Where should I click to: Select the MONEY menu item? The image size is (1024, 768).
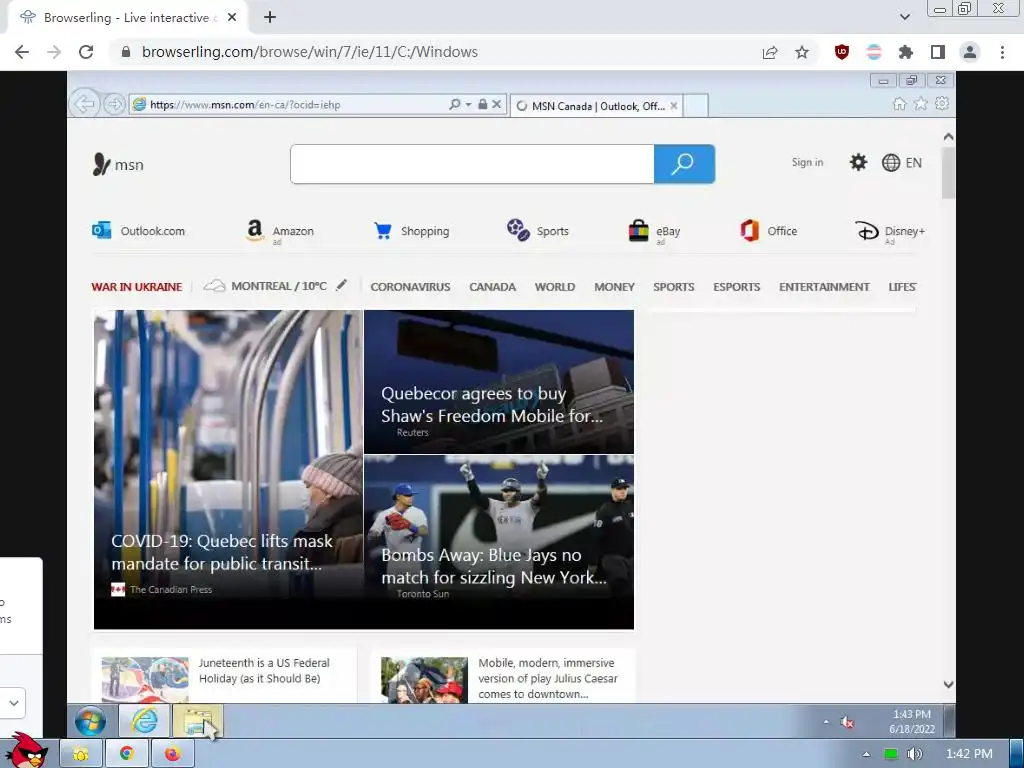[x=614, y=287]
